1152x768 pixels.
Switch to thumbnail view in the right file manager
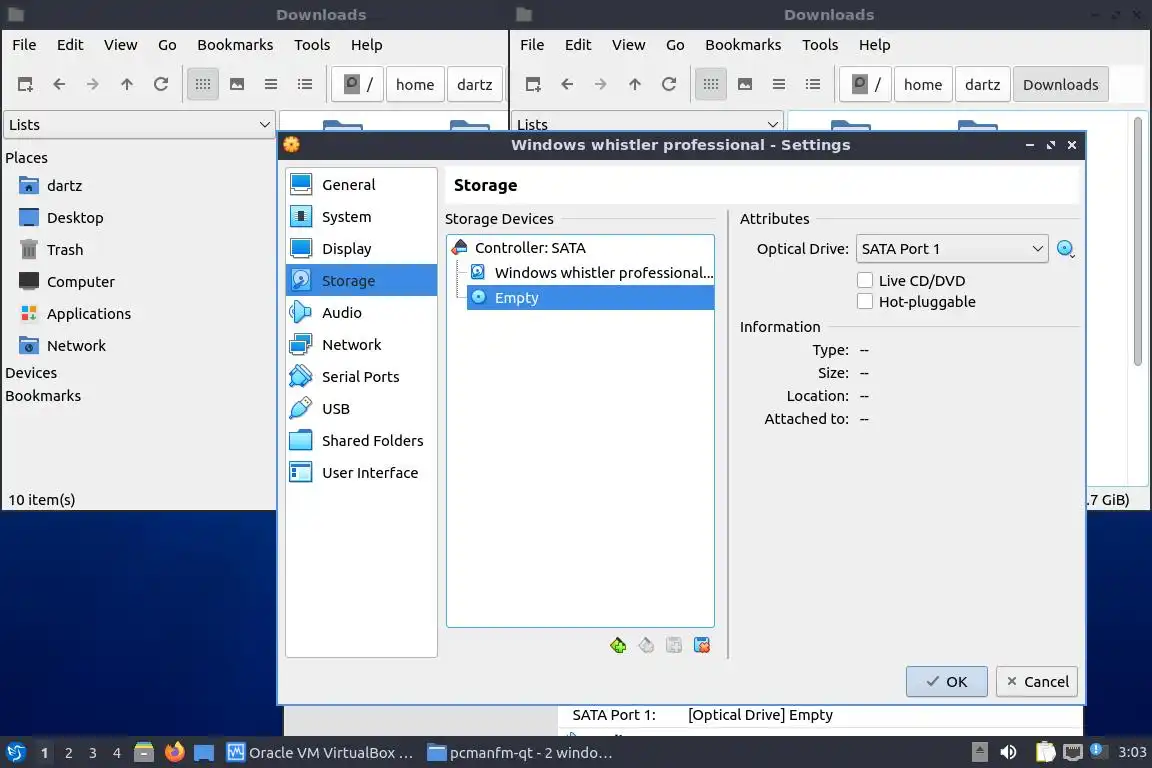tap(745, 84)
